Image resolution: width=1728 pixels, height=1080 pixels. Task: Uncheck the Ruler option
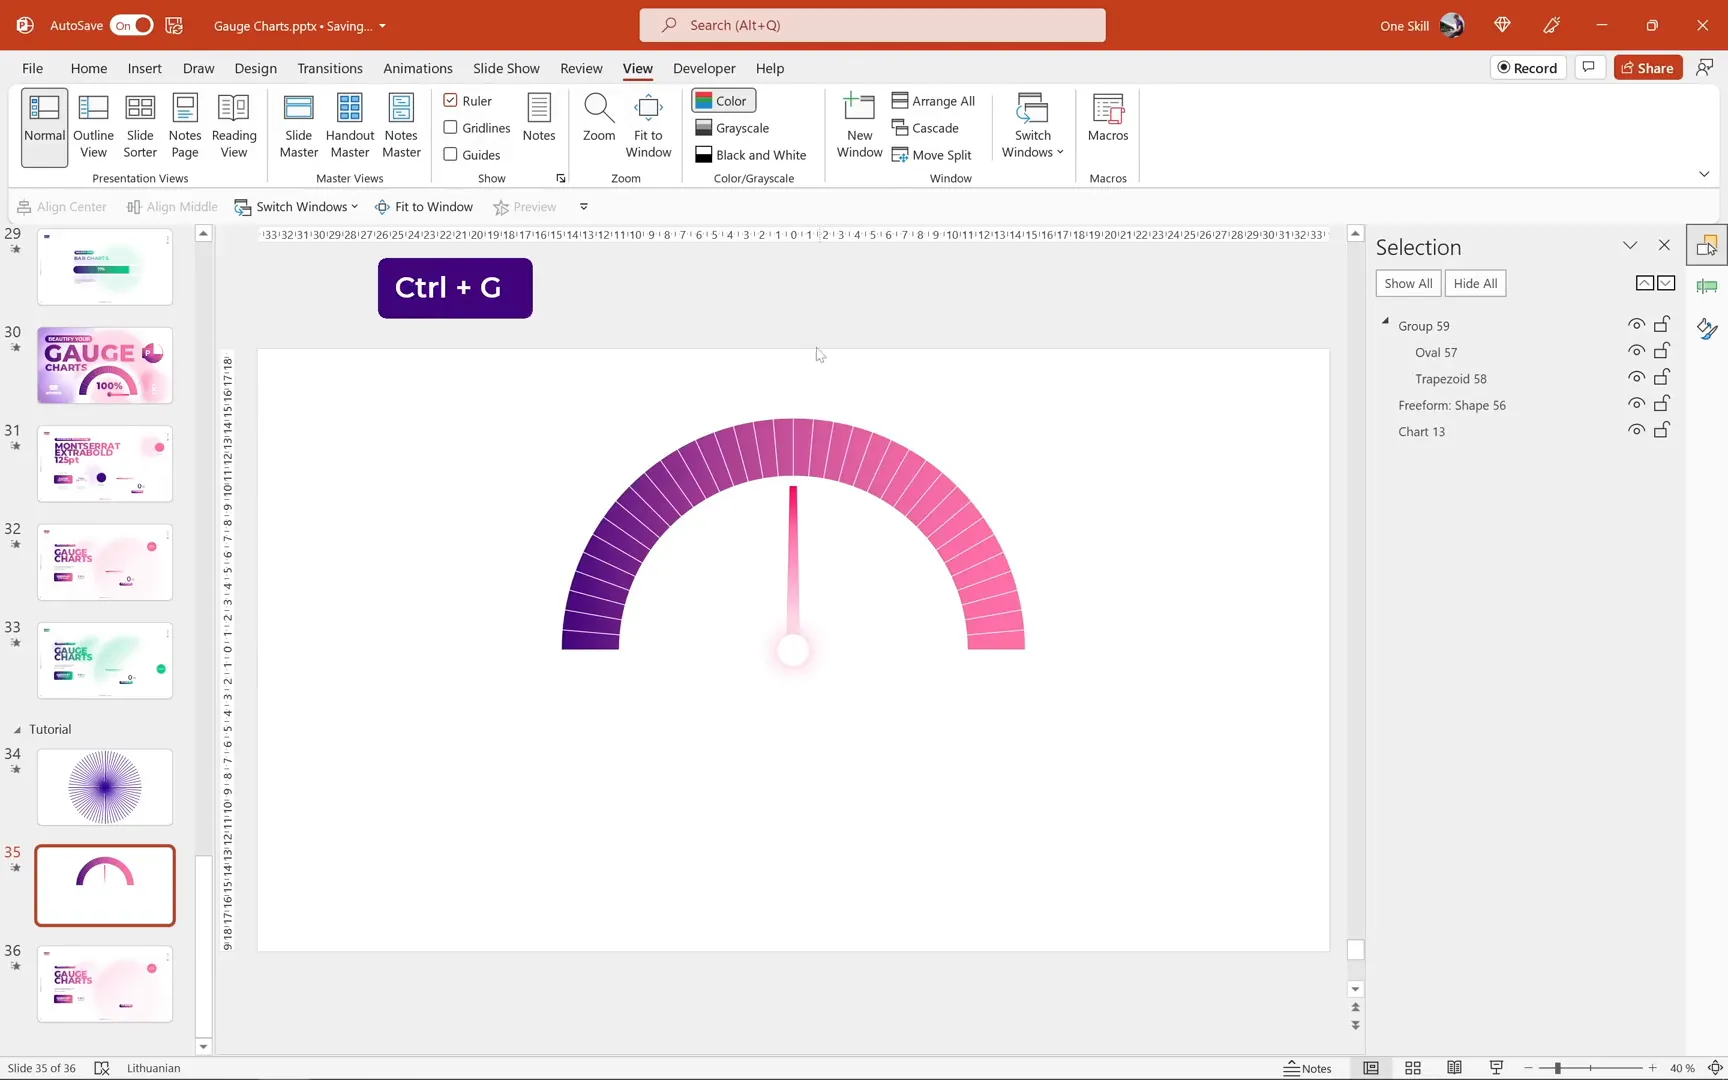(450, 100)
